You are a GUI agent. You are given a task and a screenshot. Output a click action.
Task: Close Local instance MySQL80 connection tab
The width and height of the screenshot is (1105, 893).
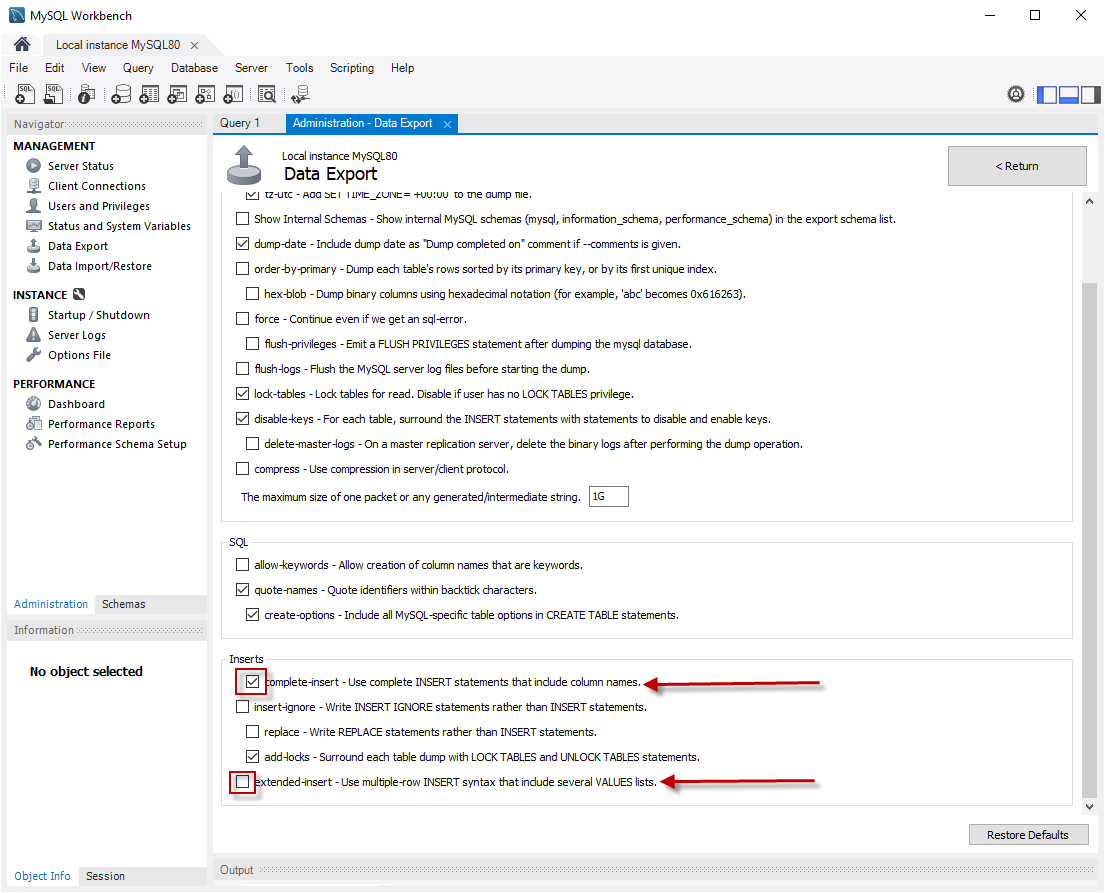click(x=195, y=45)
